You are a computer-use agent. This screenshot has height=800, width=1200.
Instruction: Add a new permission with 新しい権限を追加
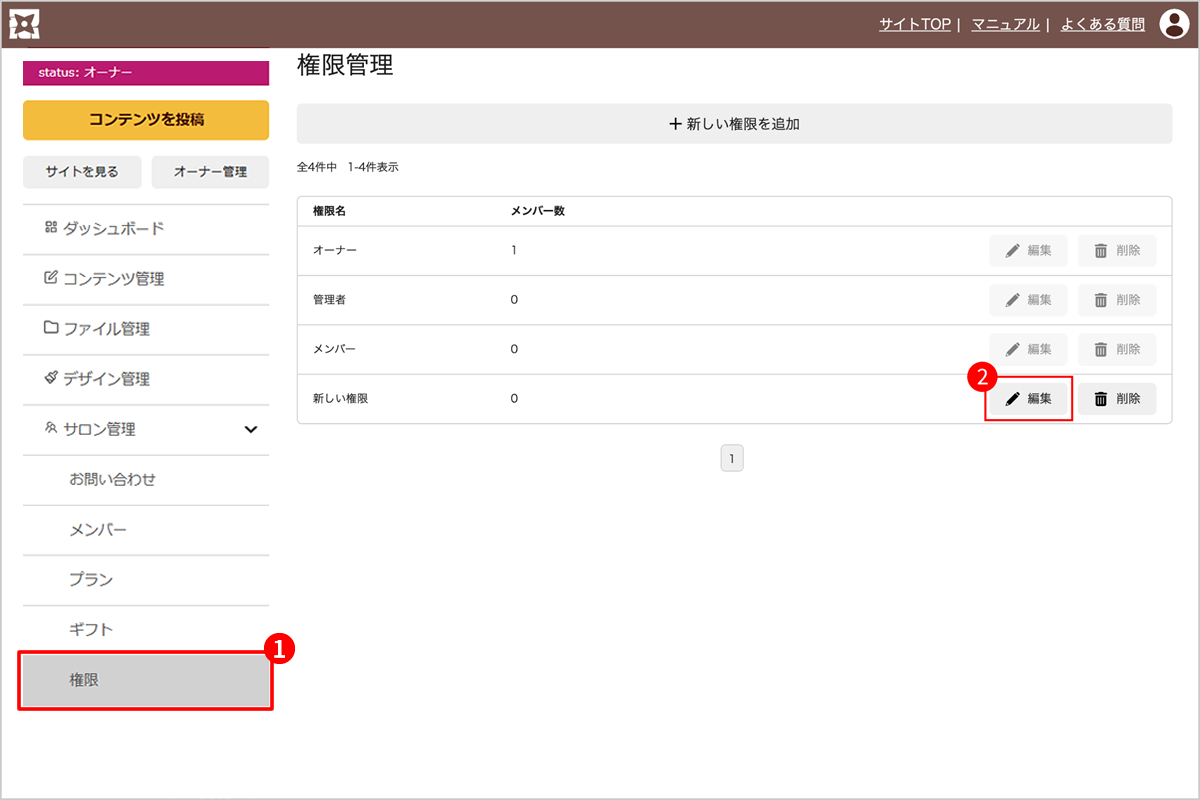point(734,124)
